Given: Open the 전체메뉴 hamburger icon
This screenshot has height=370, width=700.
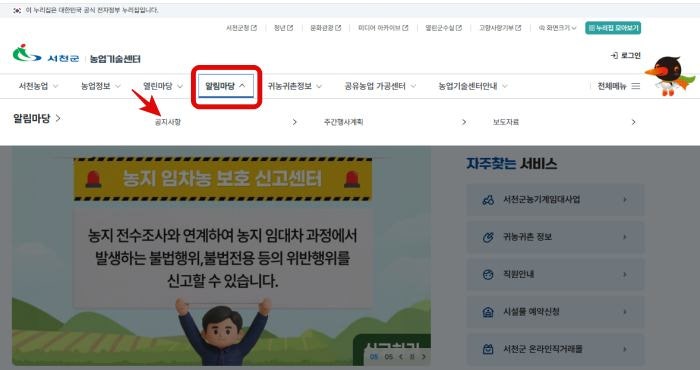Looking at the screenshot, I should tap(636, 86).
